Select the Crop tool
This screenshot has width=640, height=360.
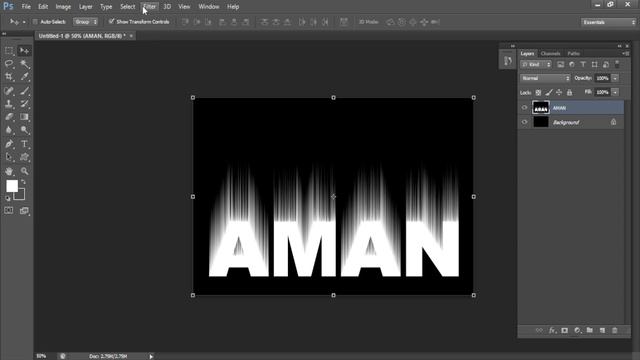[9, 77]
